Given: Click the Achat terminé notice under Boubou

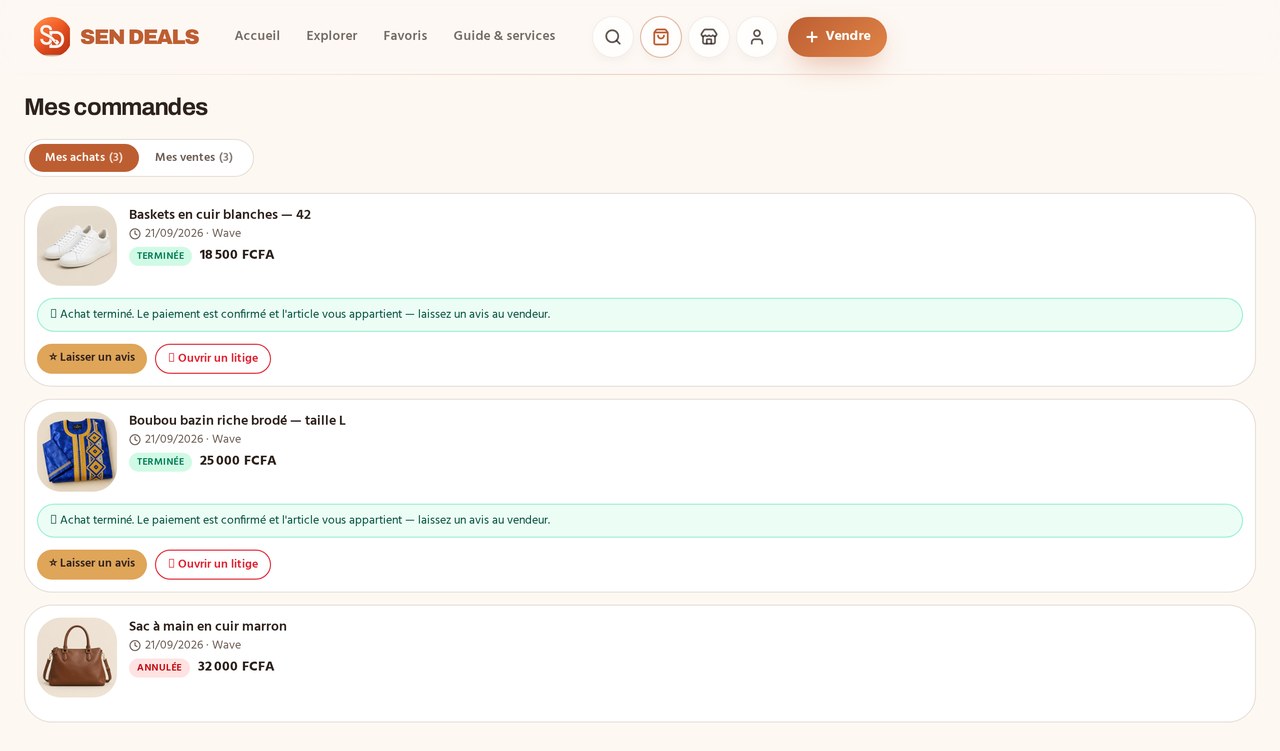Looking at the screenshot, I should [640, 521].
